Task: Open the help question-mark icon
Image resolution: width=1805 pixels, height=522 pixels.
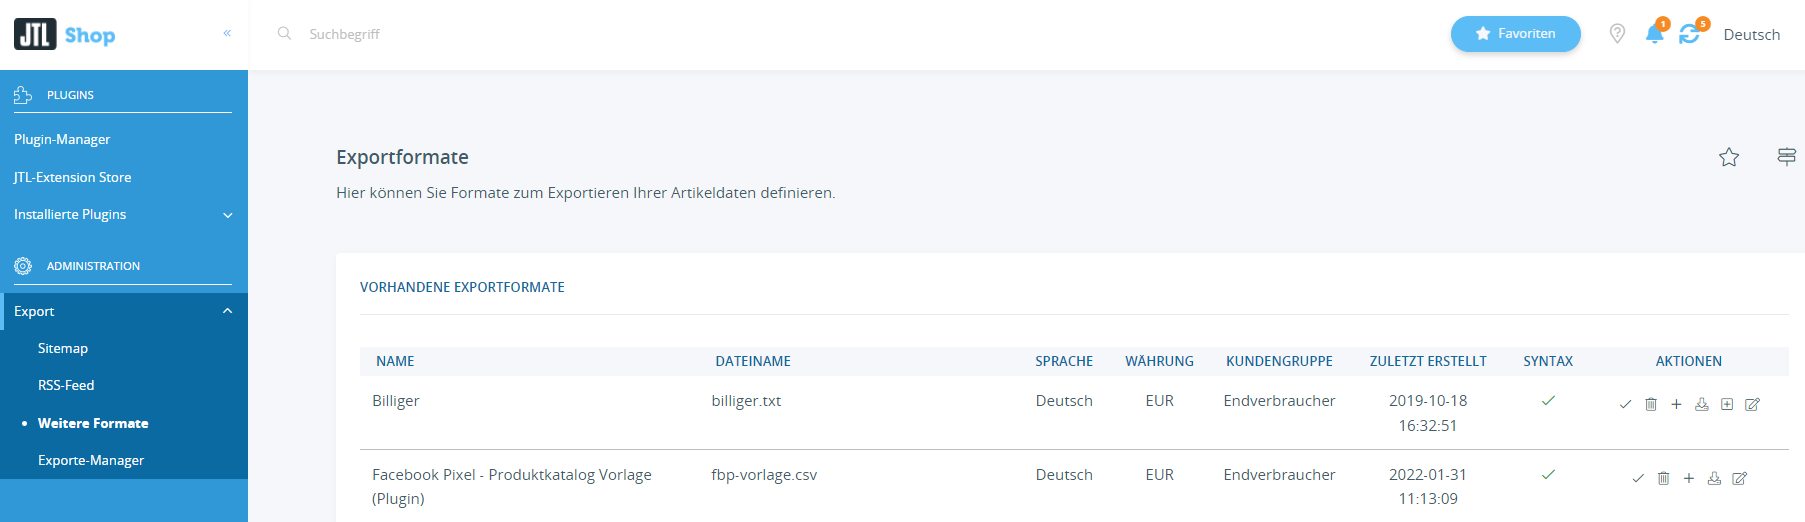Action: coord(1617,34)
